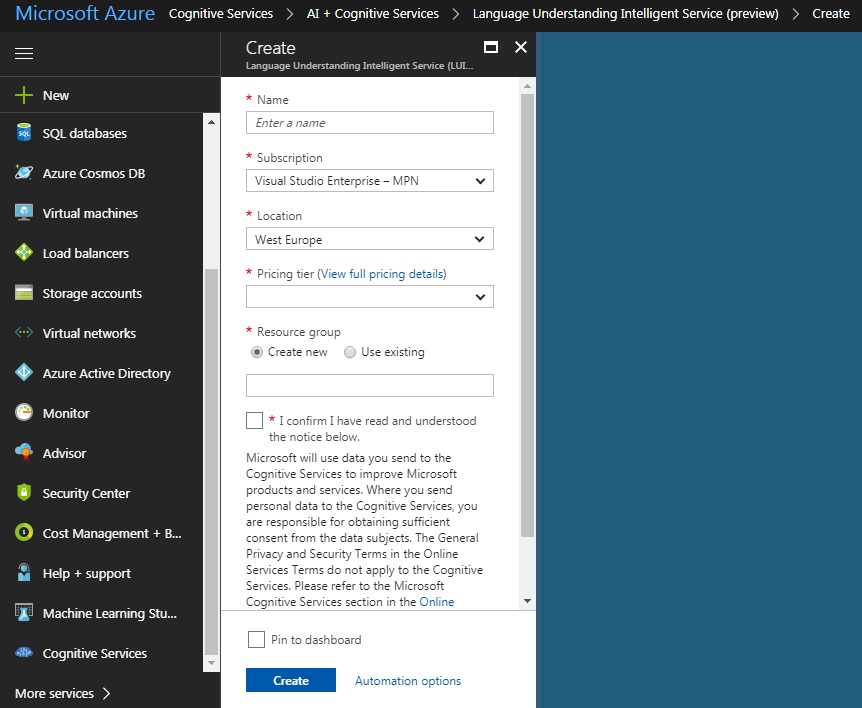Click the Storage accounts icon
Viewport: 862px width, 708px height.
pos(24,293)
